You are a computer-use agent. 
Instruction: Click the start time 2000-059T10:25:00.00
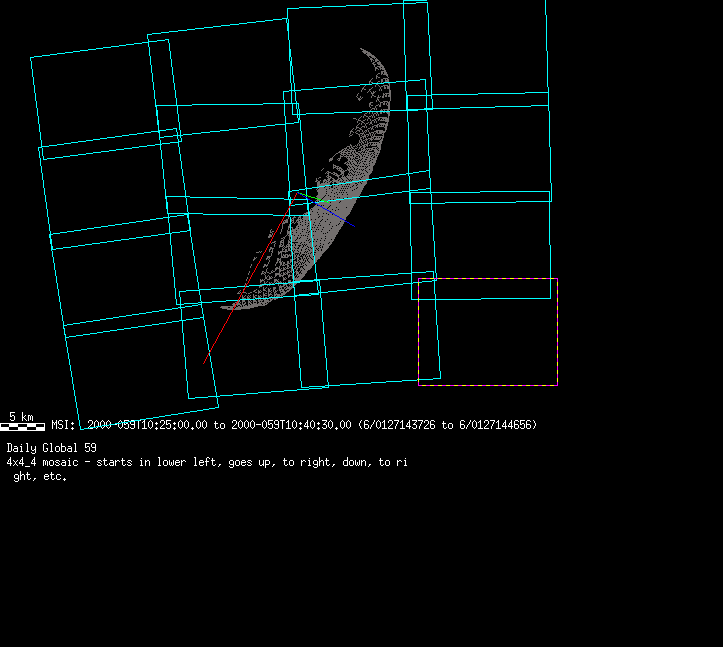pyautogui.click(x=147, y=425)
